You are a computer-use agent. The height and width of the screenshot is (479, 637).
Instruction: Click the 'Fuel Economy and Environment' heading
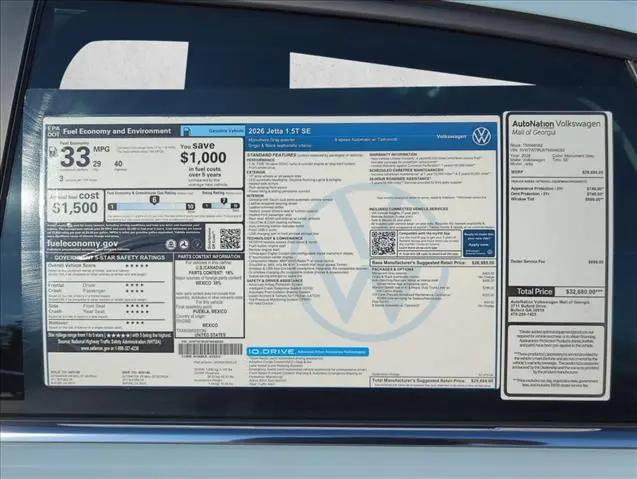[117, 131]
